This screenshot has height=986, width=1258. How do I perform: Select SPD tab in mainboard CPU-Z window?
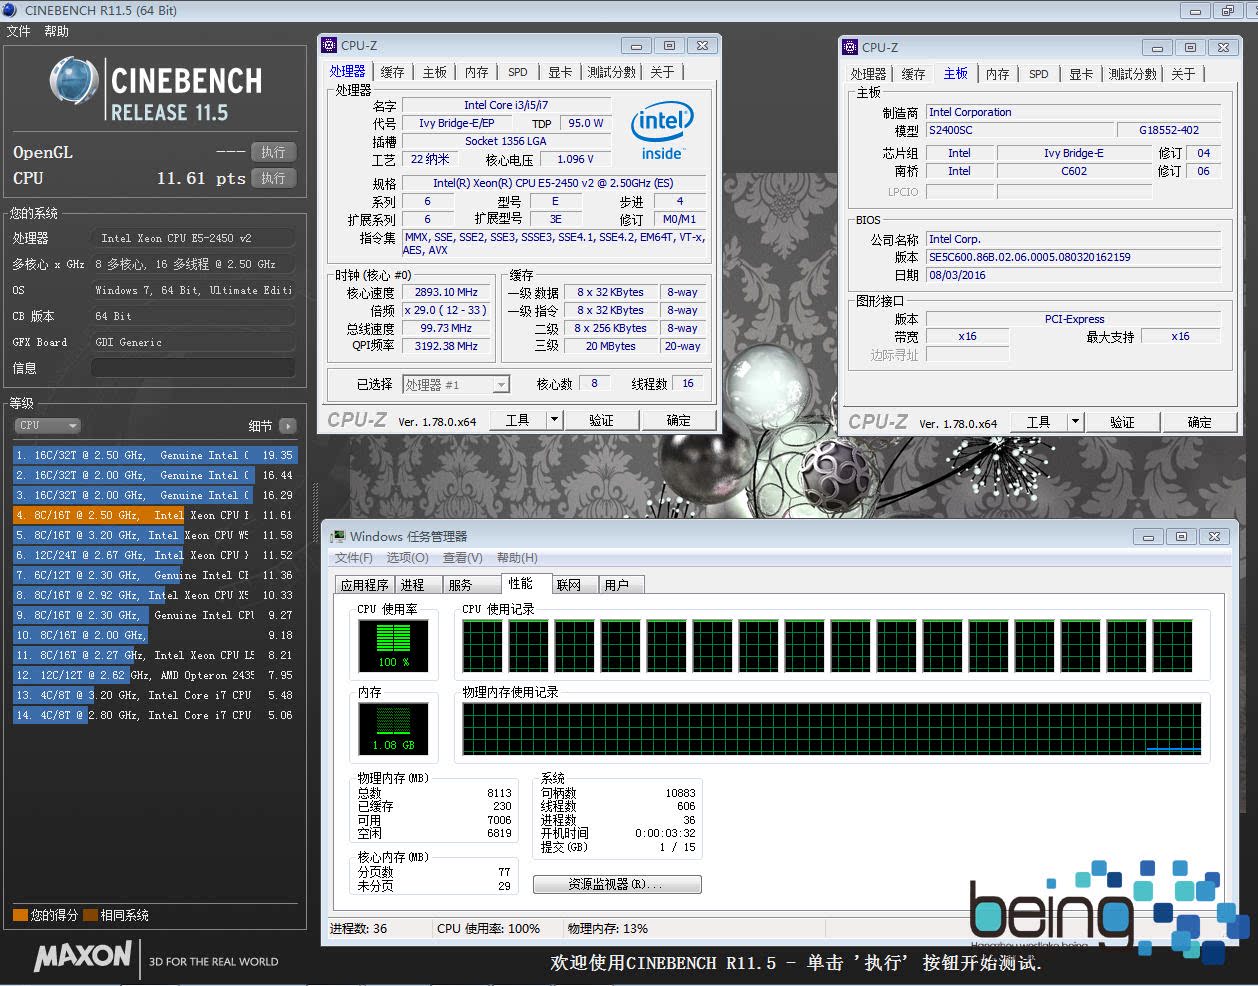1039,74
